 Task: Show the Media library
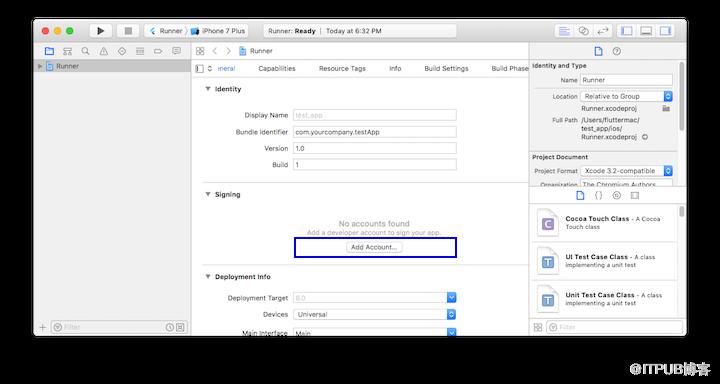tap(635, 196)
